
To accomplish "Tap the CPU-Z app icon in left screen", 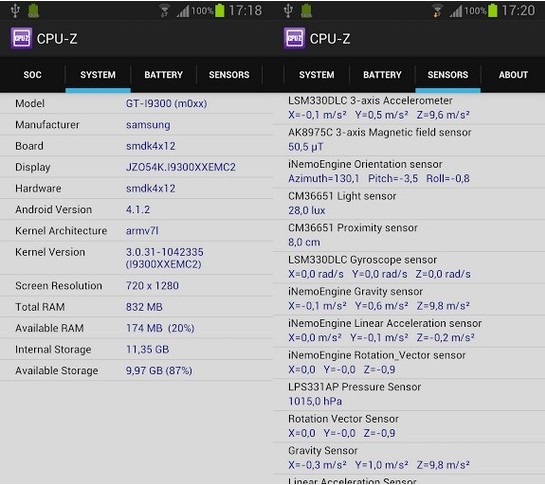I will (21, 38).
